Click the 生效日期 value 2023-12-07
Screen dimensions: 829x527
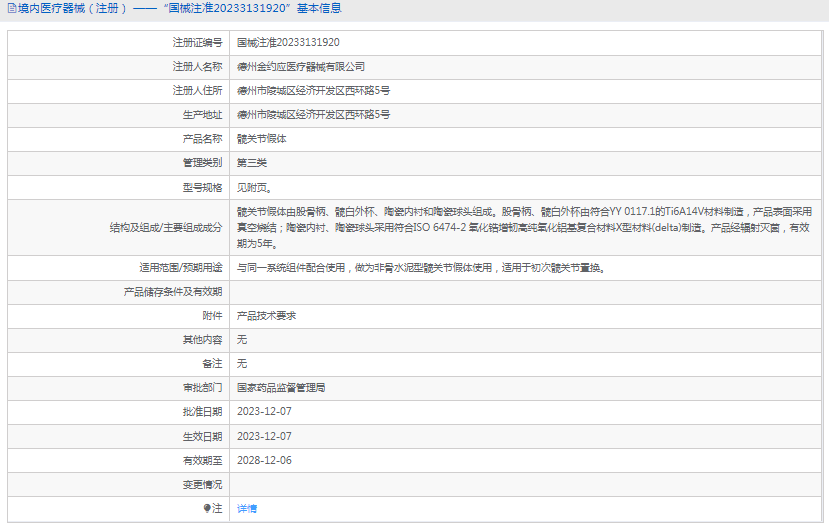point(264,437)
